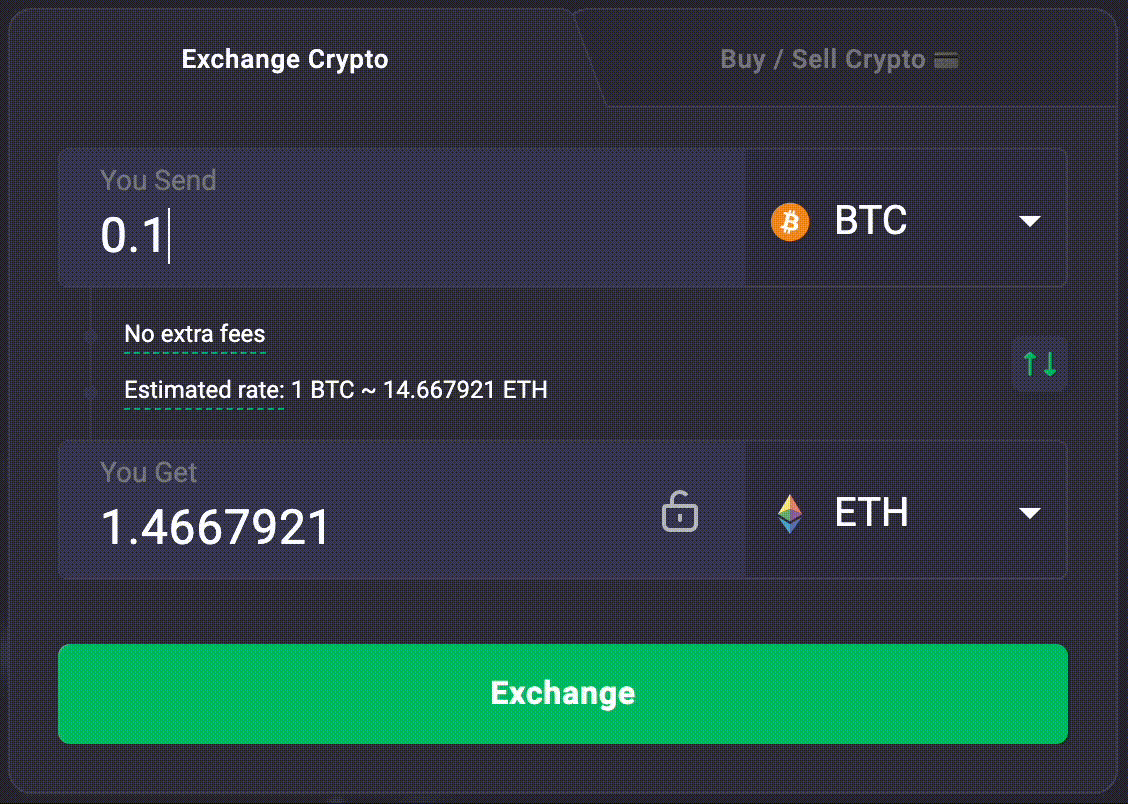Screen dimensions: 1128x804
Task: Click the You Send label
Action: [158, 181]
